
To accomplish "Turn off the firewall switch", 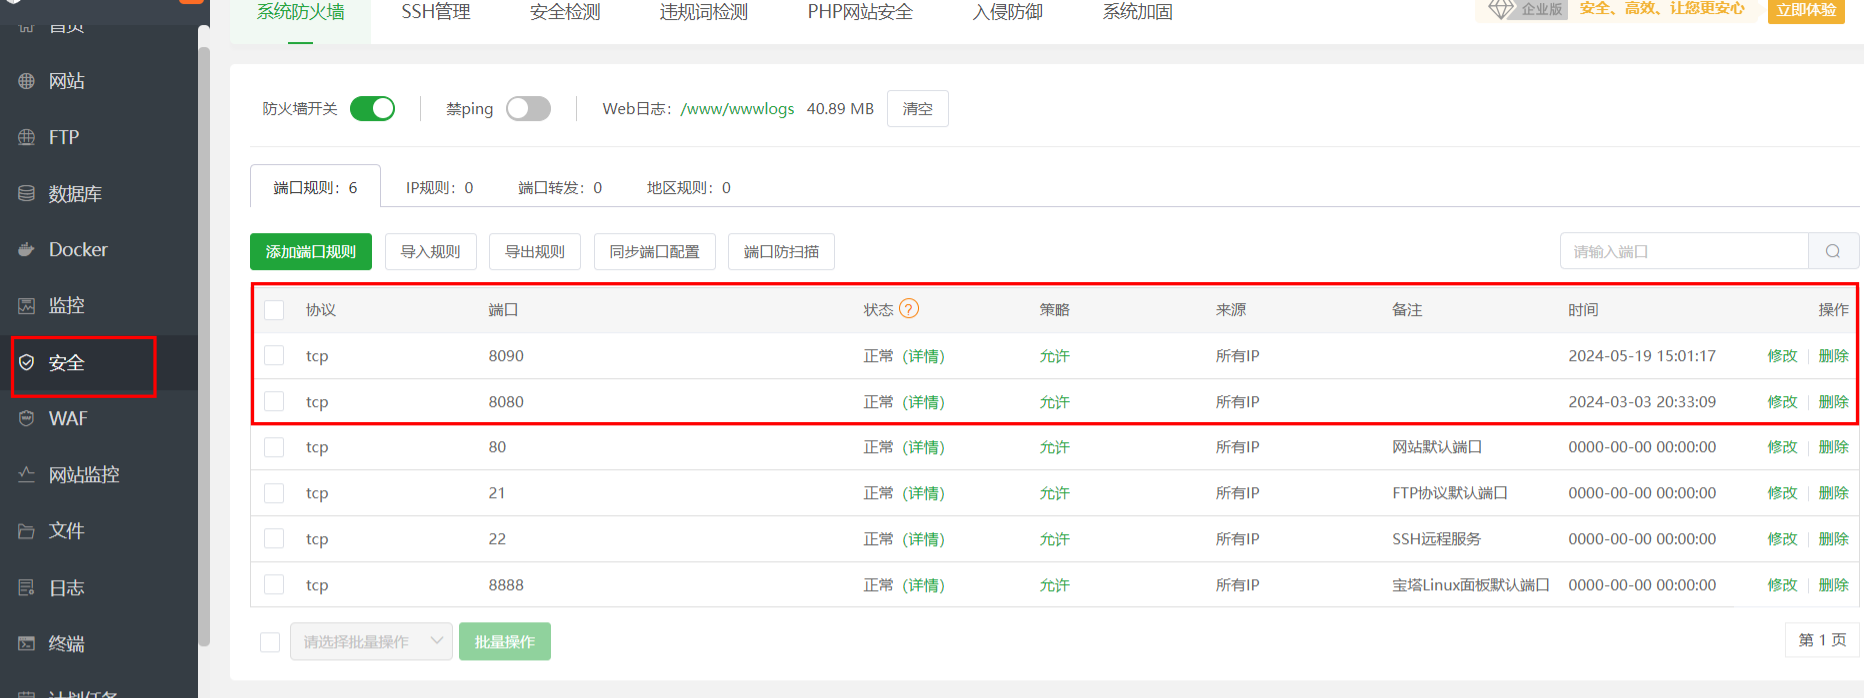I will pyautogui.click(x=373, y=109).
